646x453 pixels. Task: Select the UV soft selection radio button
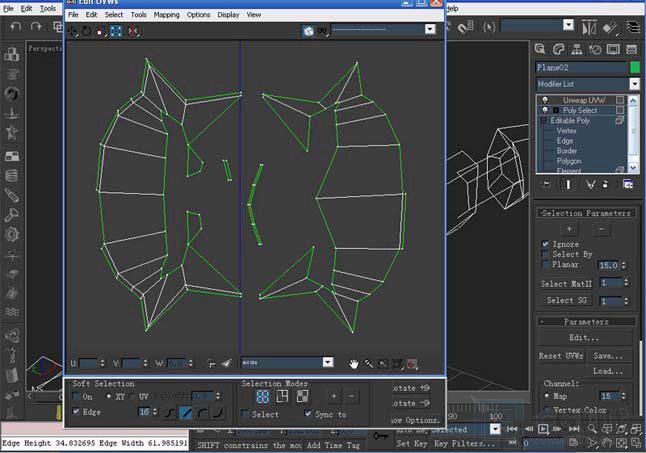click(132, 396)
